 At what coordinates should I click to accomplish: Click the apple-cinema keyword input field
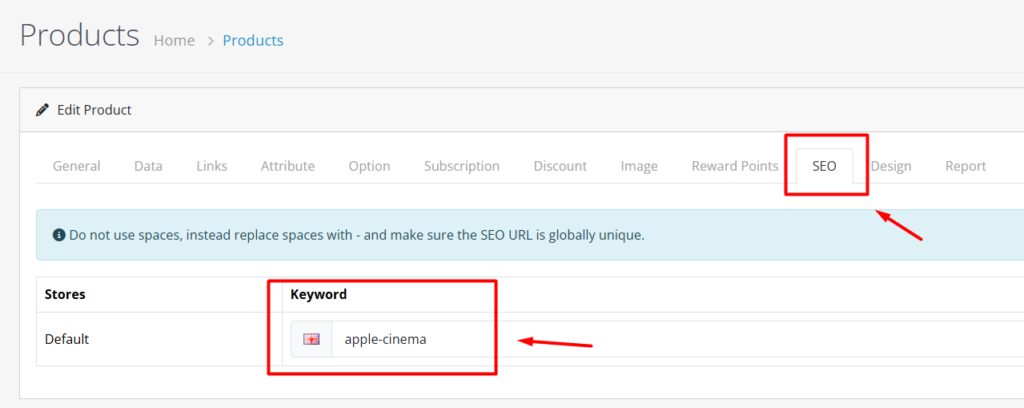[678, 339]
